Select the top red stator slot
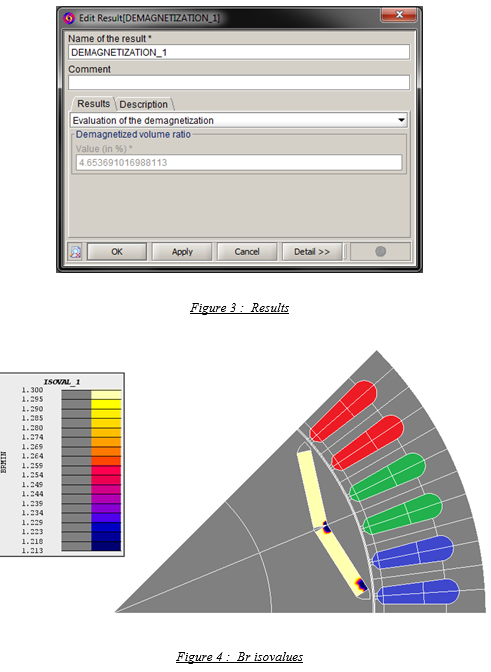491x672 pixels. [344, 411]
